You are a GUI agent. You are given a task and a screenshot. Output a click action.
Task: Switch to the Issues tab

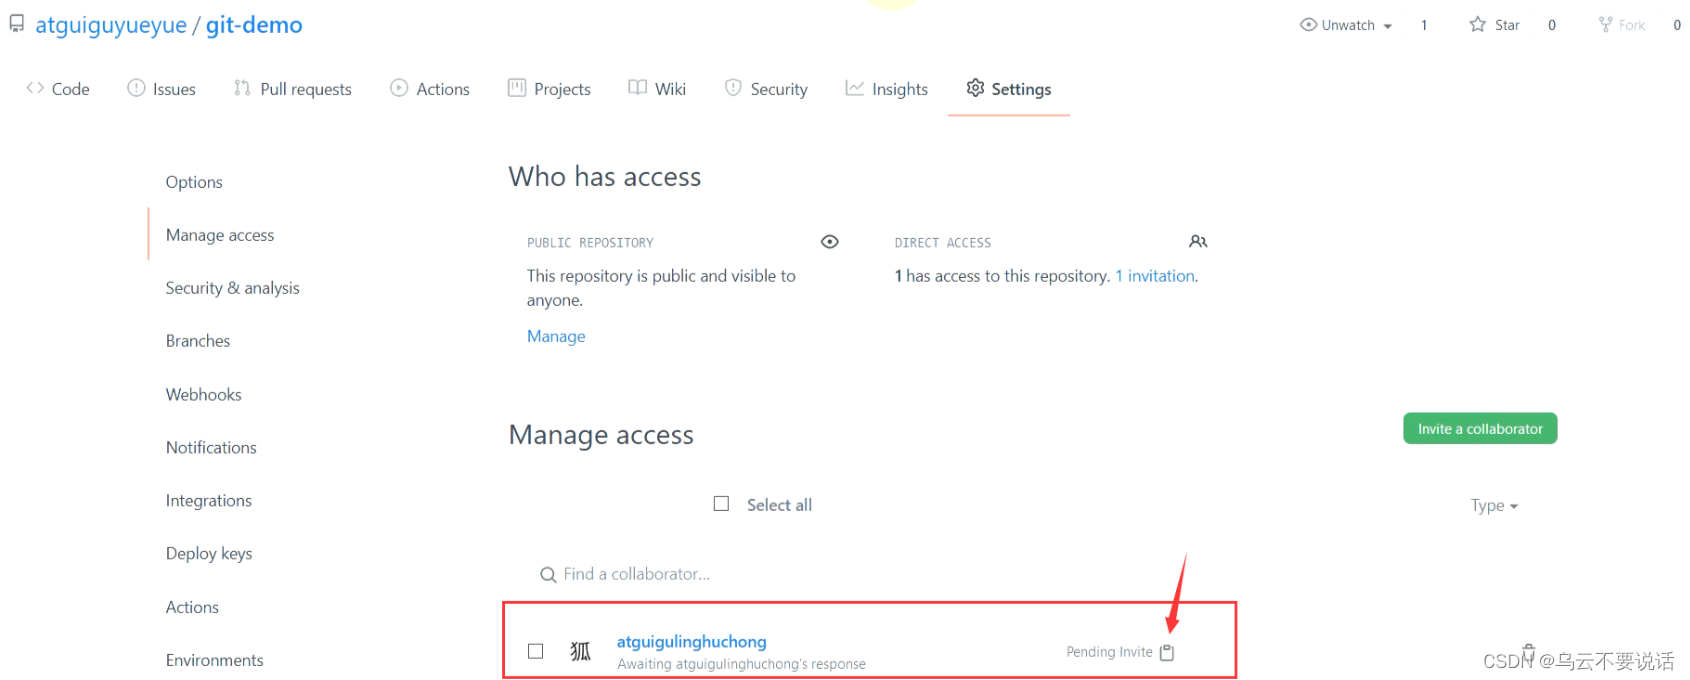(x=162, y=89)
